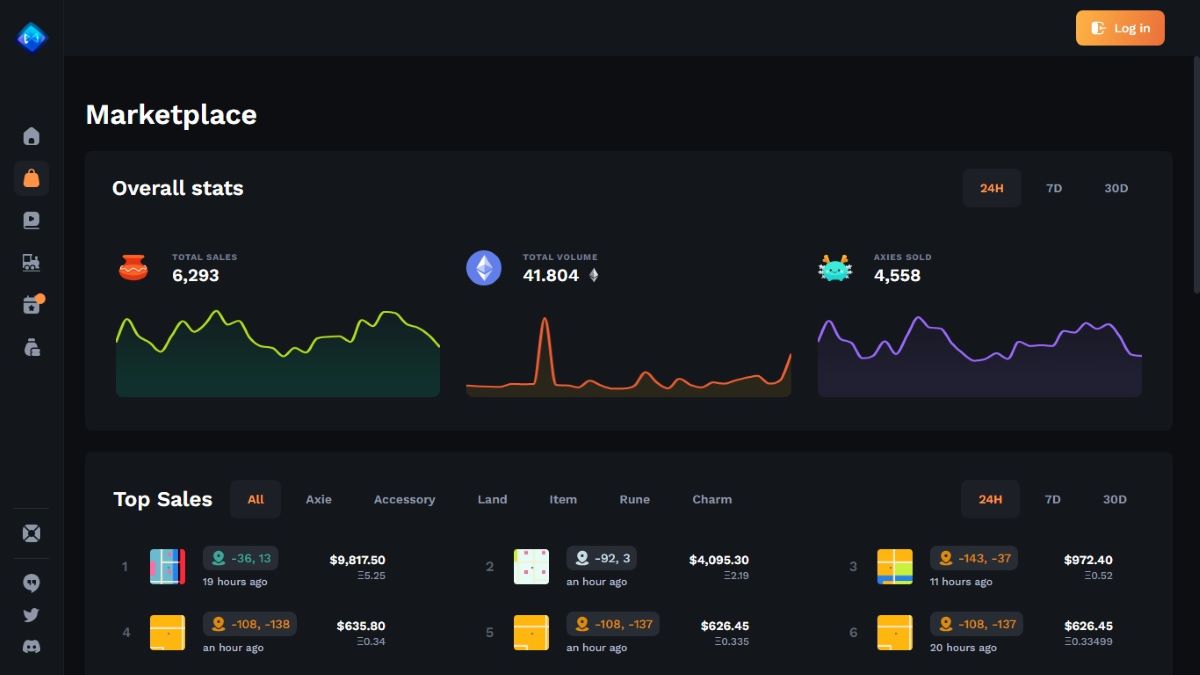Click the blue app logo in the sidebar
Viewport: 1200px width, 675px height.
31,37
